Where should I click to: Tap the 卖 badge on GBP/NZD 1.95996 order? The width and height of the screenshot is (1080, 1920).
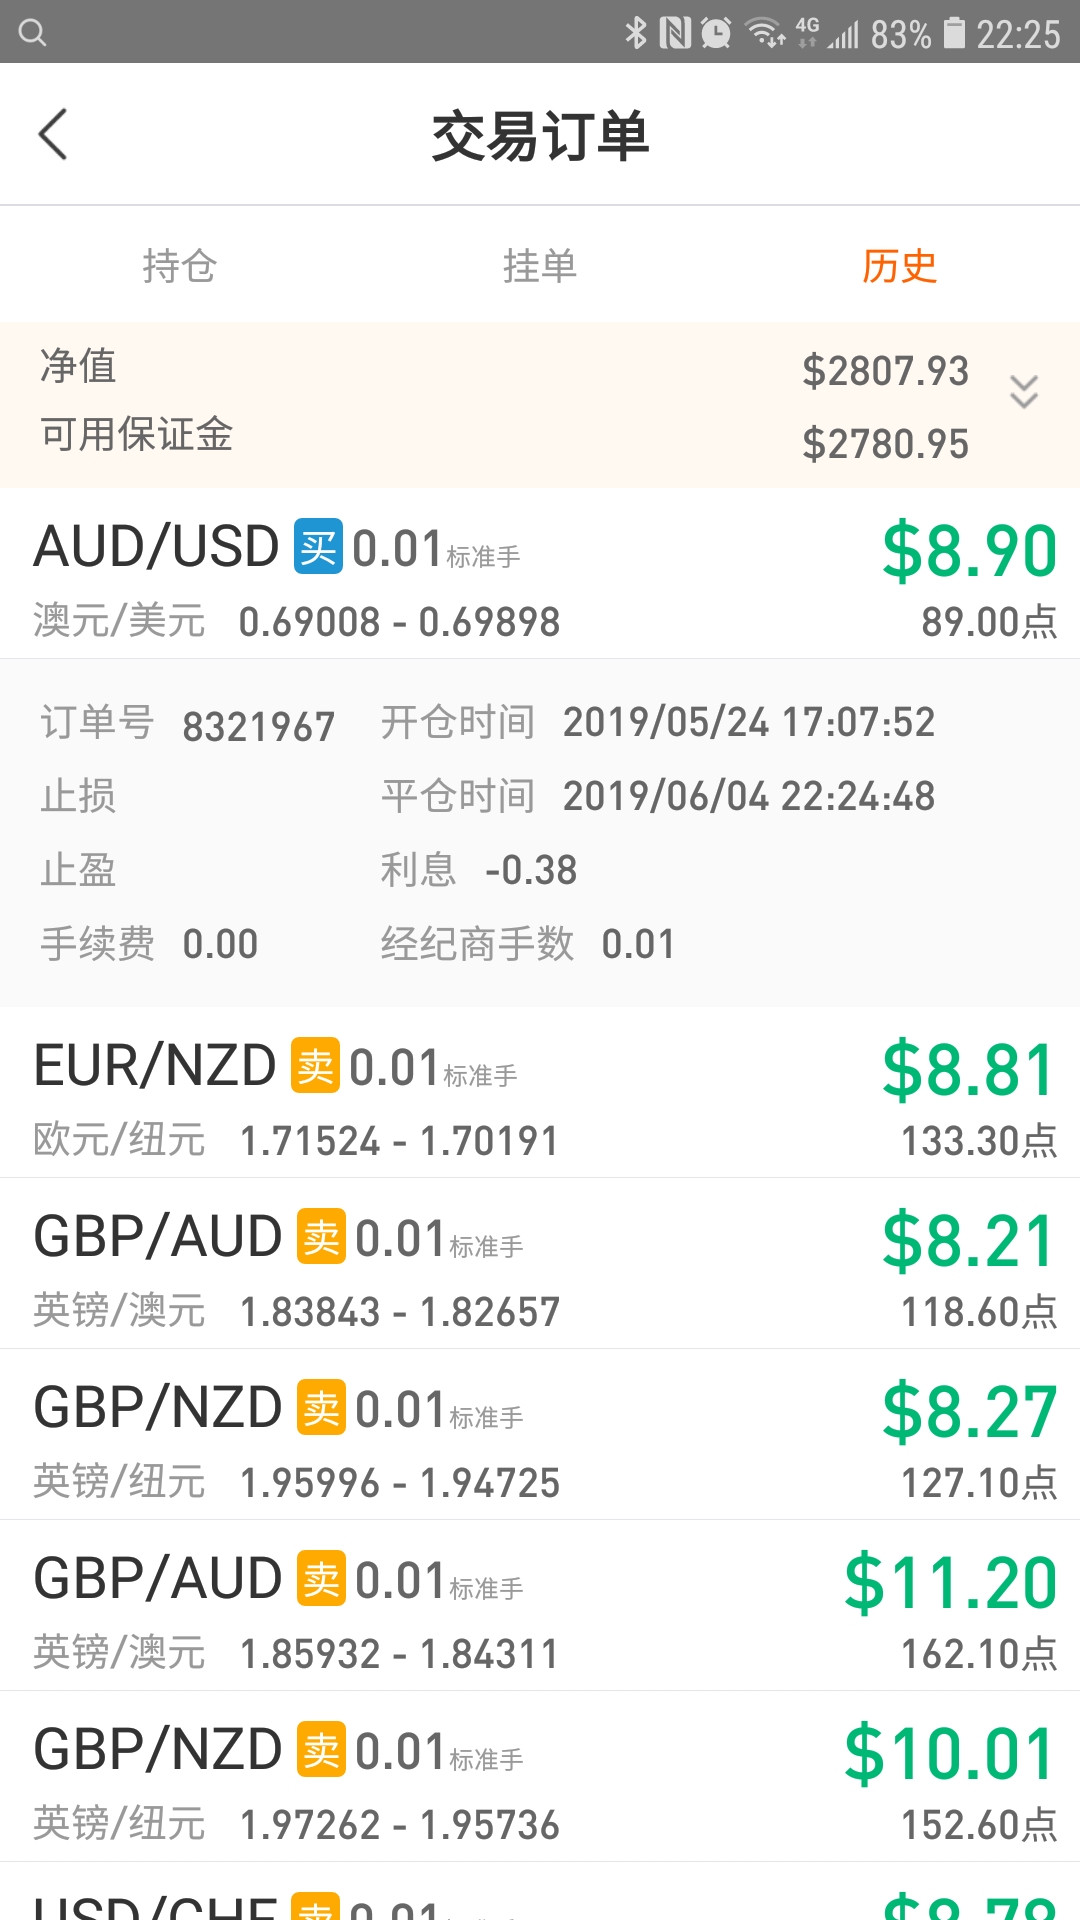pos(321,1407)
